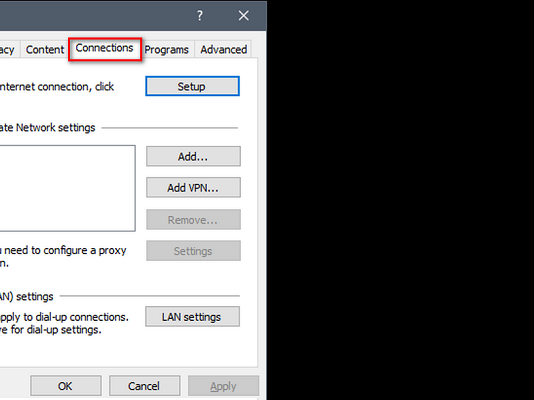The image size is (534, 400).
Task: Click the Add VPN... button
Action: pos(193,187)
